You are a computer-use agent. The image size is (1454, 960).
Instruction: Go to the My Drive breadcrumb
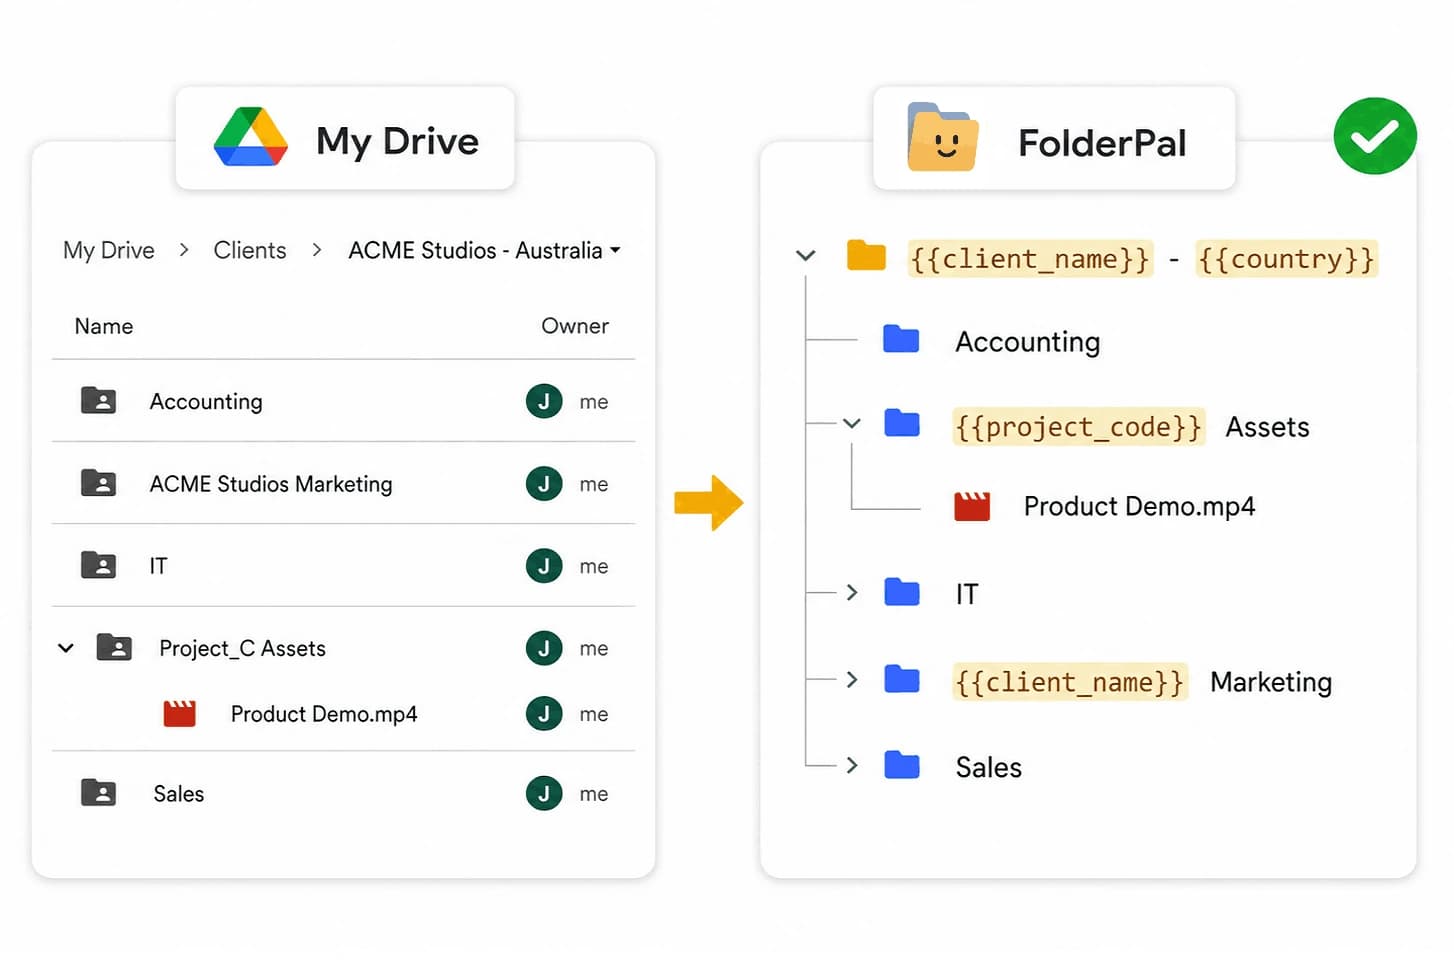[x=109, y=250]
